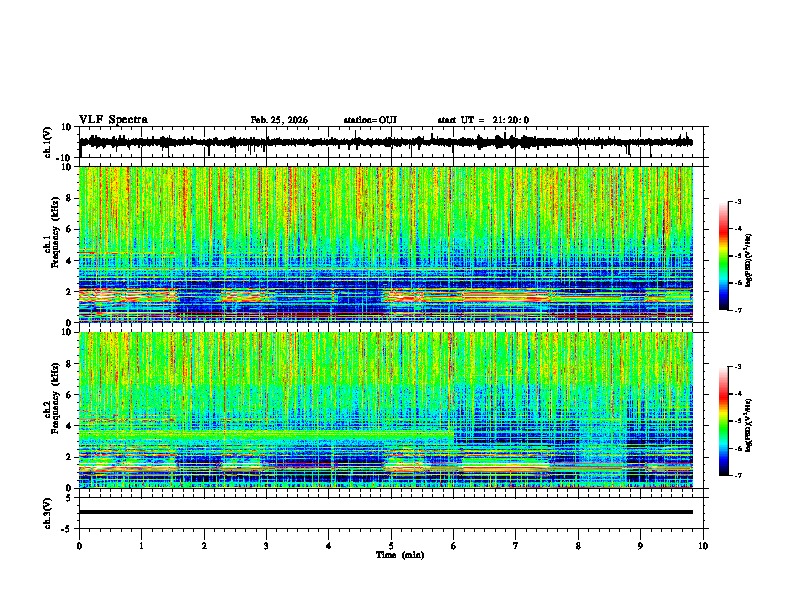Click inside the ch.1 spectrogram panel
This screenshot has width=792, height=612.
pos(385,244)
